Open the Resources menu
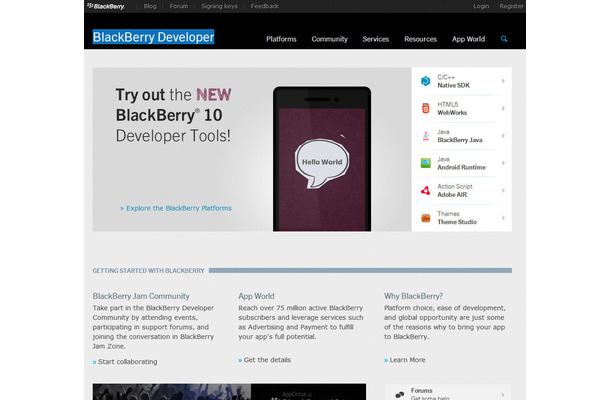The height and width of the screenshot is (400, 610). point(421,39)
